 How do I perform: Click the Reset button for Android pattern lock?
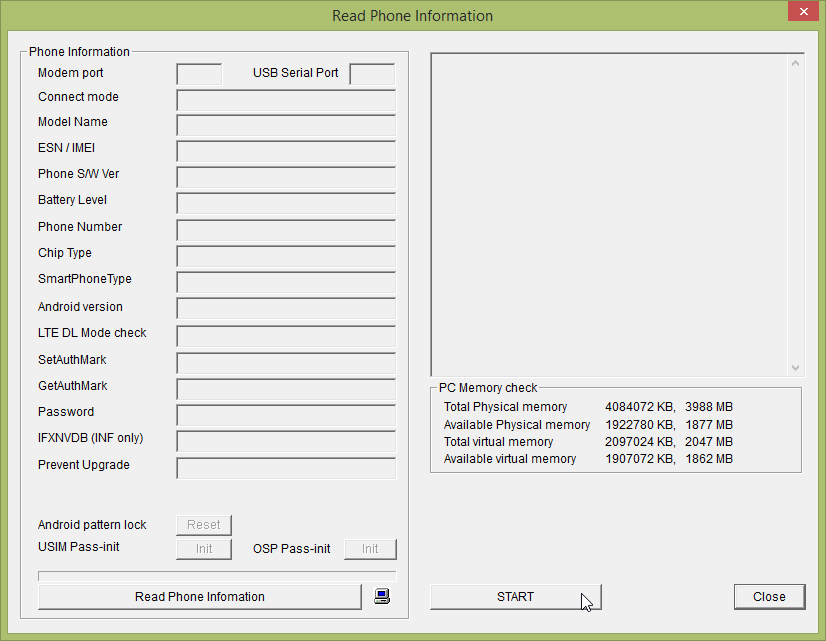tap(204, 525)
